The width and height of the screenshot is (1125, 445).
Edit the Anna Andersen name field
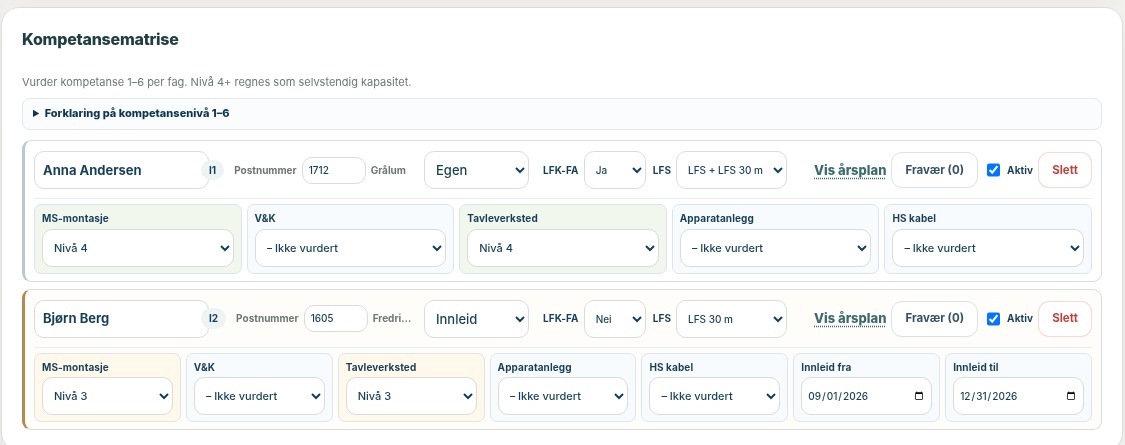pyautogui.click(x=121, y=170)
